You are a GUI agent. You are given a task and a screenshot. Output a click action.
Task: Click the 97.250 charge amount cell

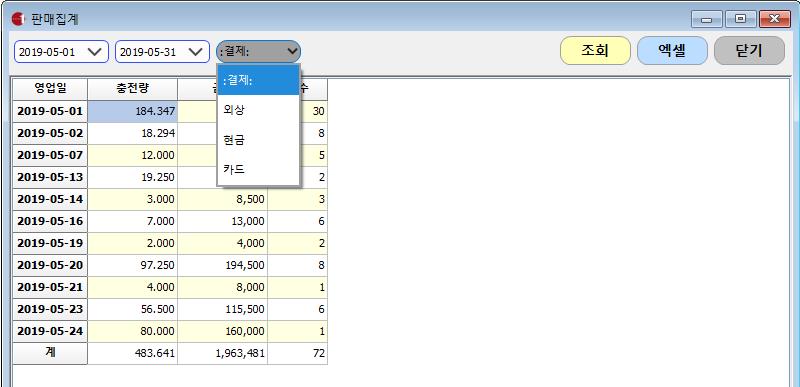pos(133,265)
